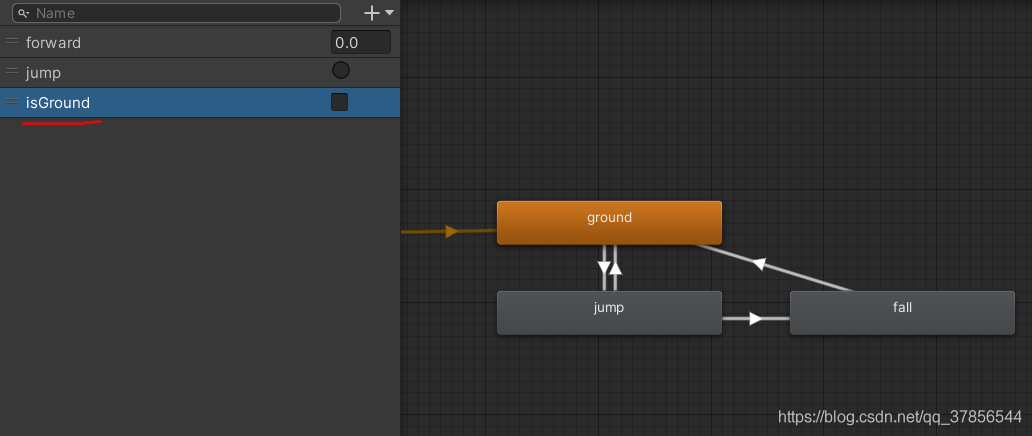Select the entry transition arrow to ground
Viewport: 1032px width, 436px height.
[x=450, y=232]
